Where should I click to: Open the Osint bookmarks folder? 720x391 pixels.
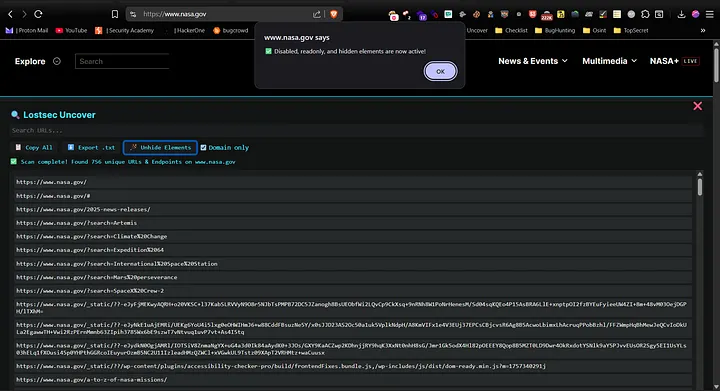tap(594, 30)
